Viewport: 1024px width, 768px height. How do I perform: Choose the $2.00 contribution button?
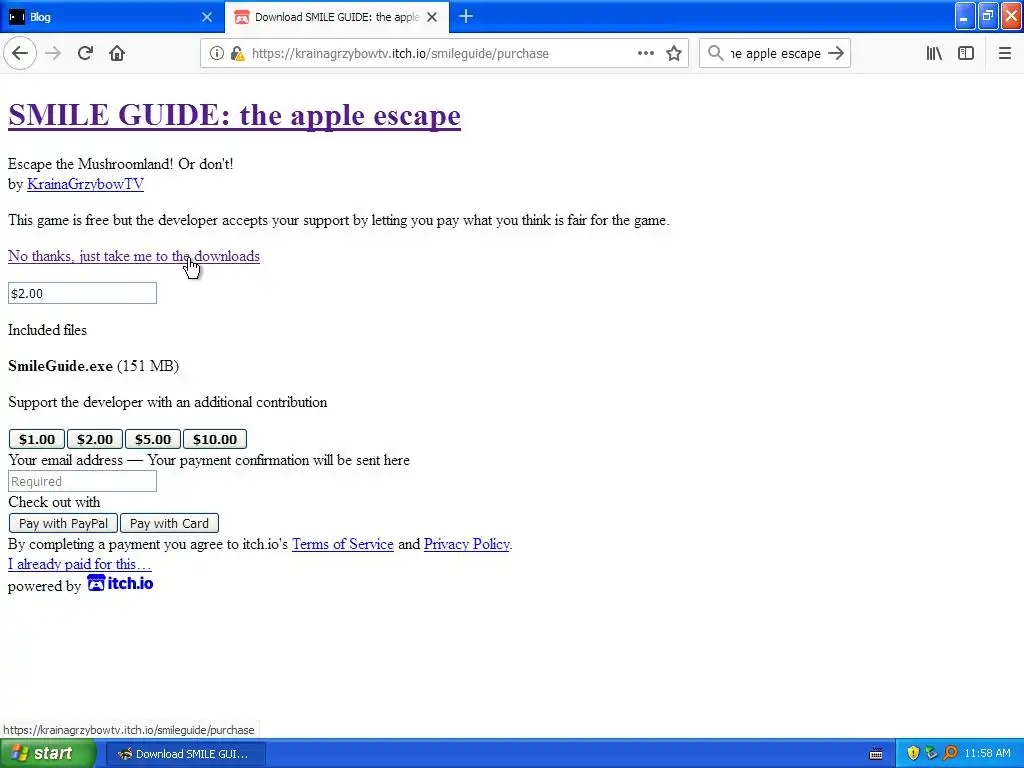[95, 440]
